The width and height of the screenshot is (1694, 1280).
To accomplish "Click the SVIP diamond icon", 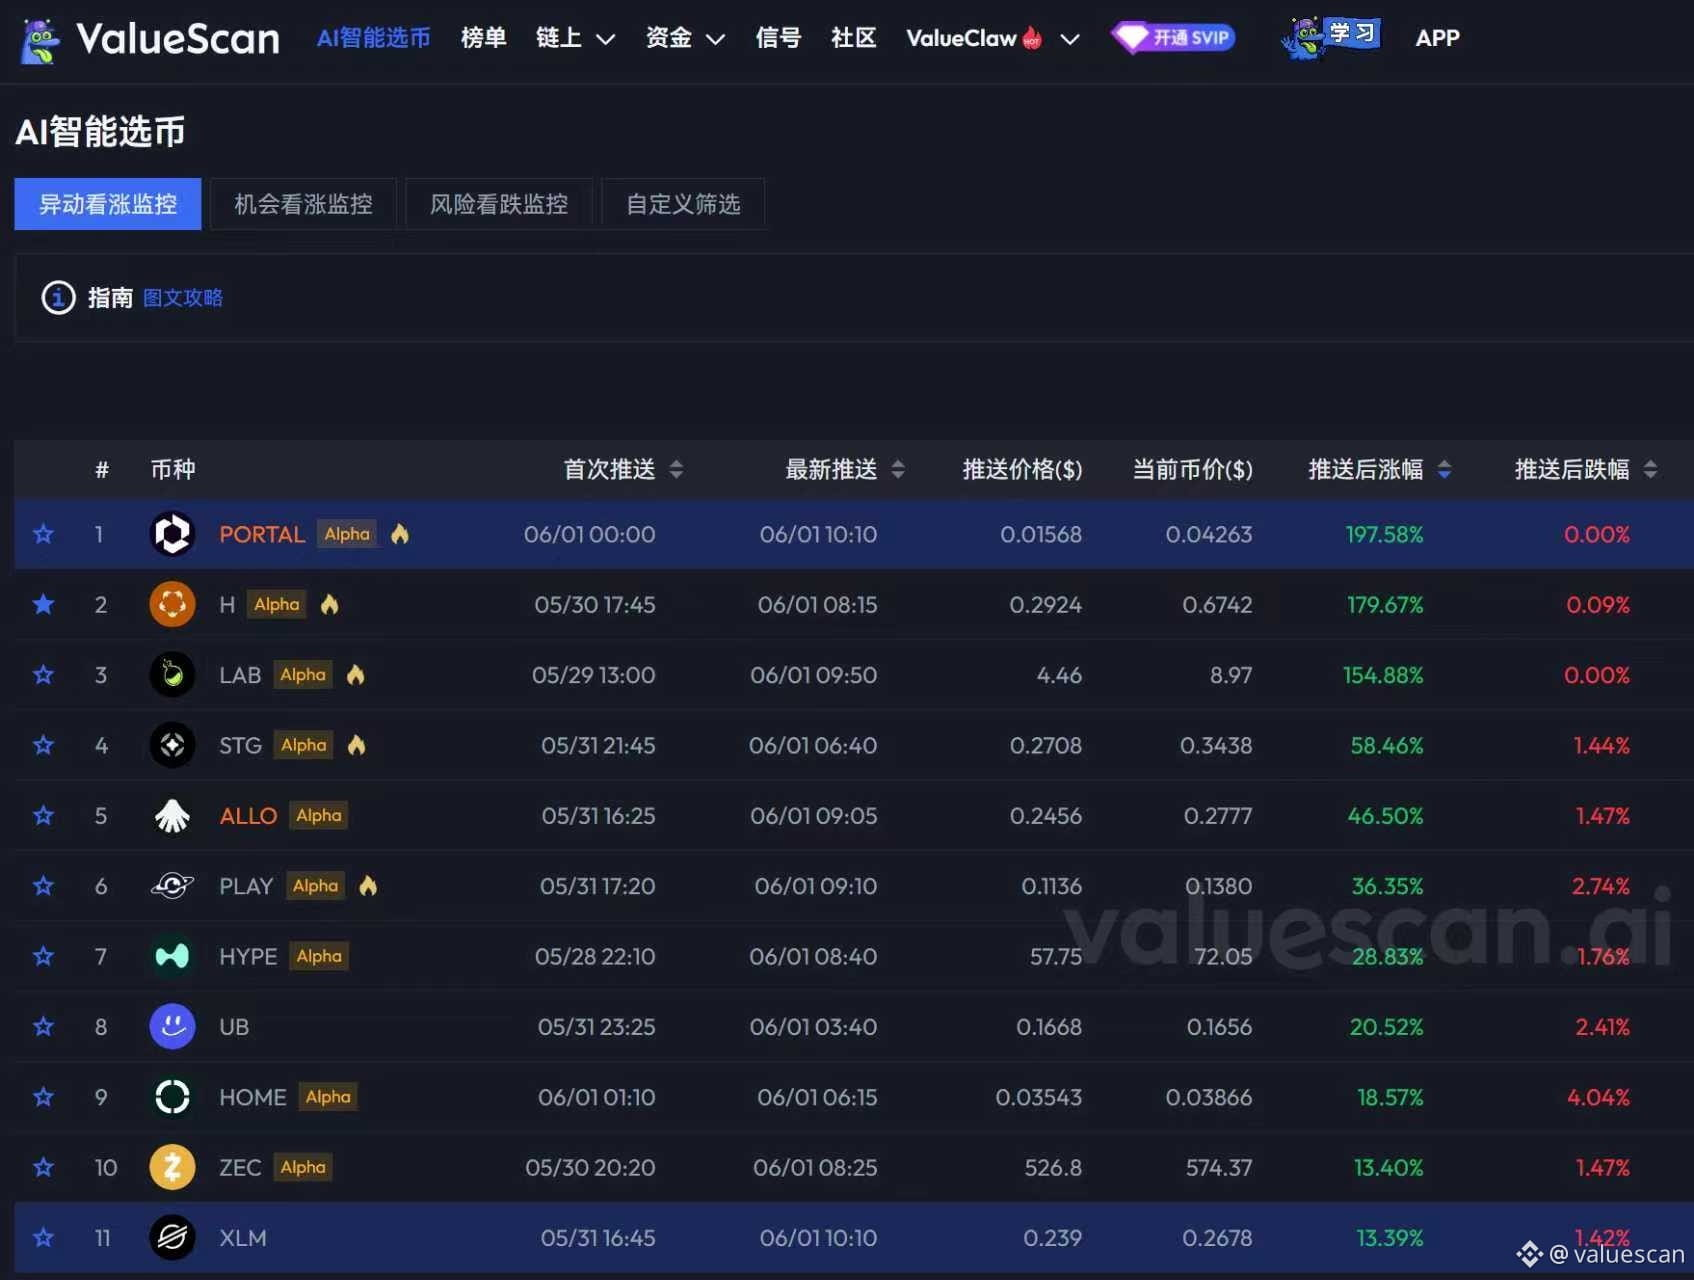I will click(x=1131, y=38).
